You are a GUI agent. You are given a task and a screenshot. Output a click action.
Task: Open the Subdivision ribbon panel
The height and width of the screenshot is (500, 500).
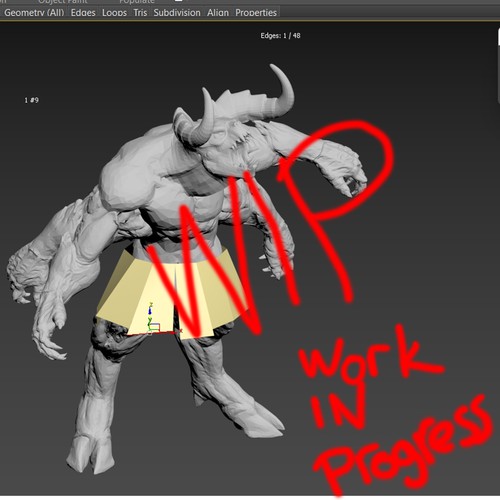coord(177,12)
